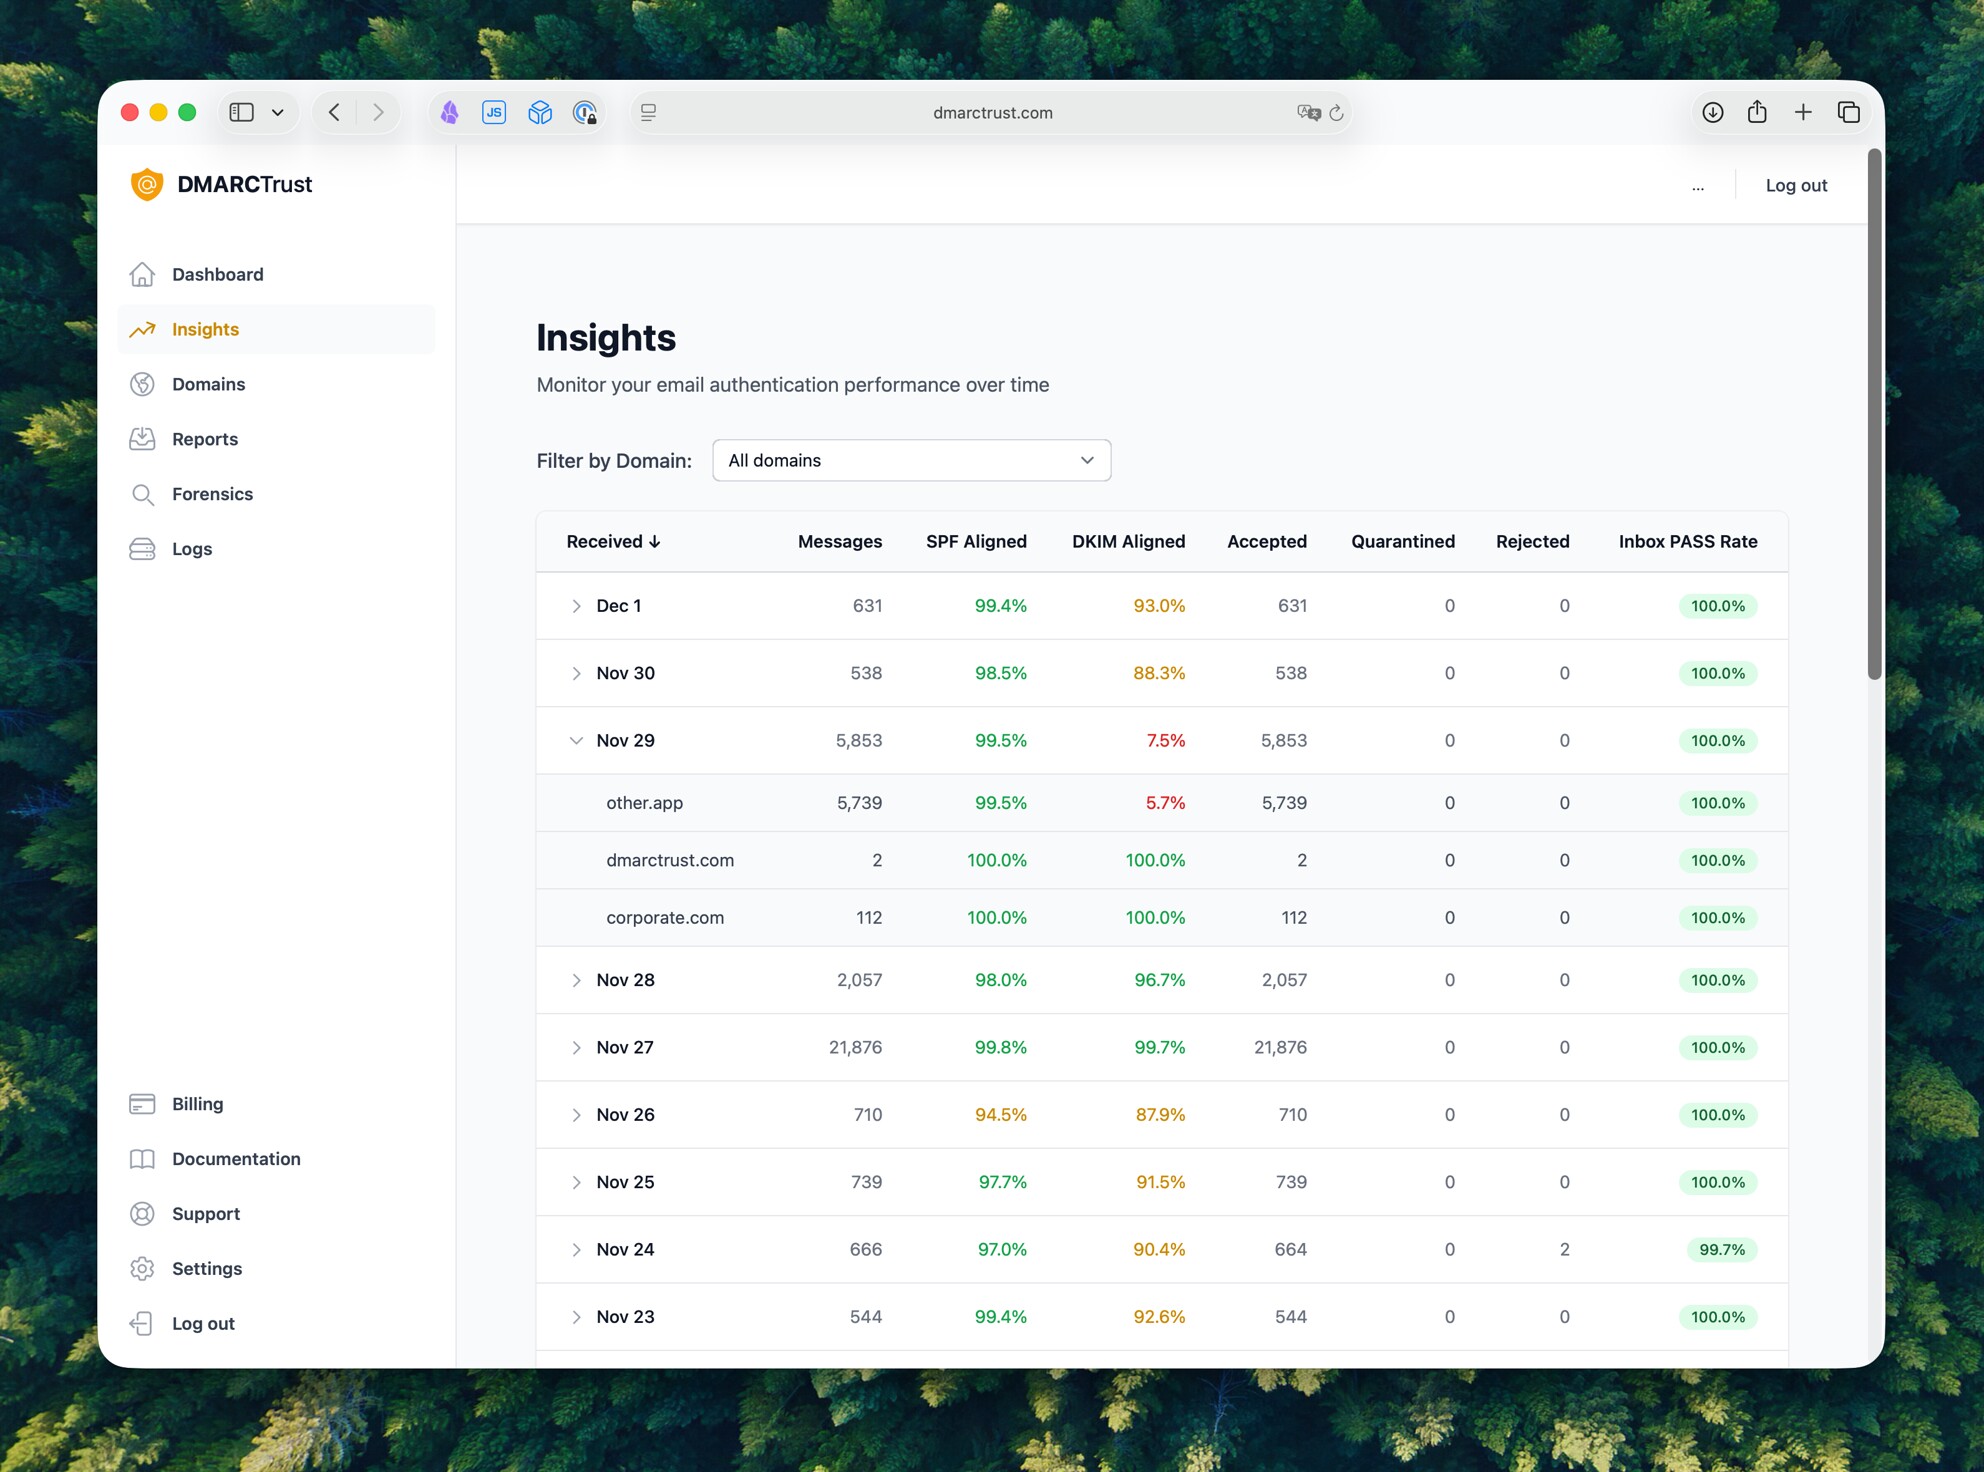Open the Logs sidebar item
This screenshot has height=1472, width=1984.
tap(191, 549)
